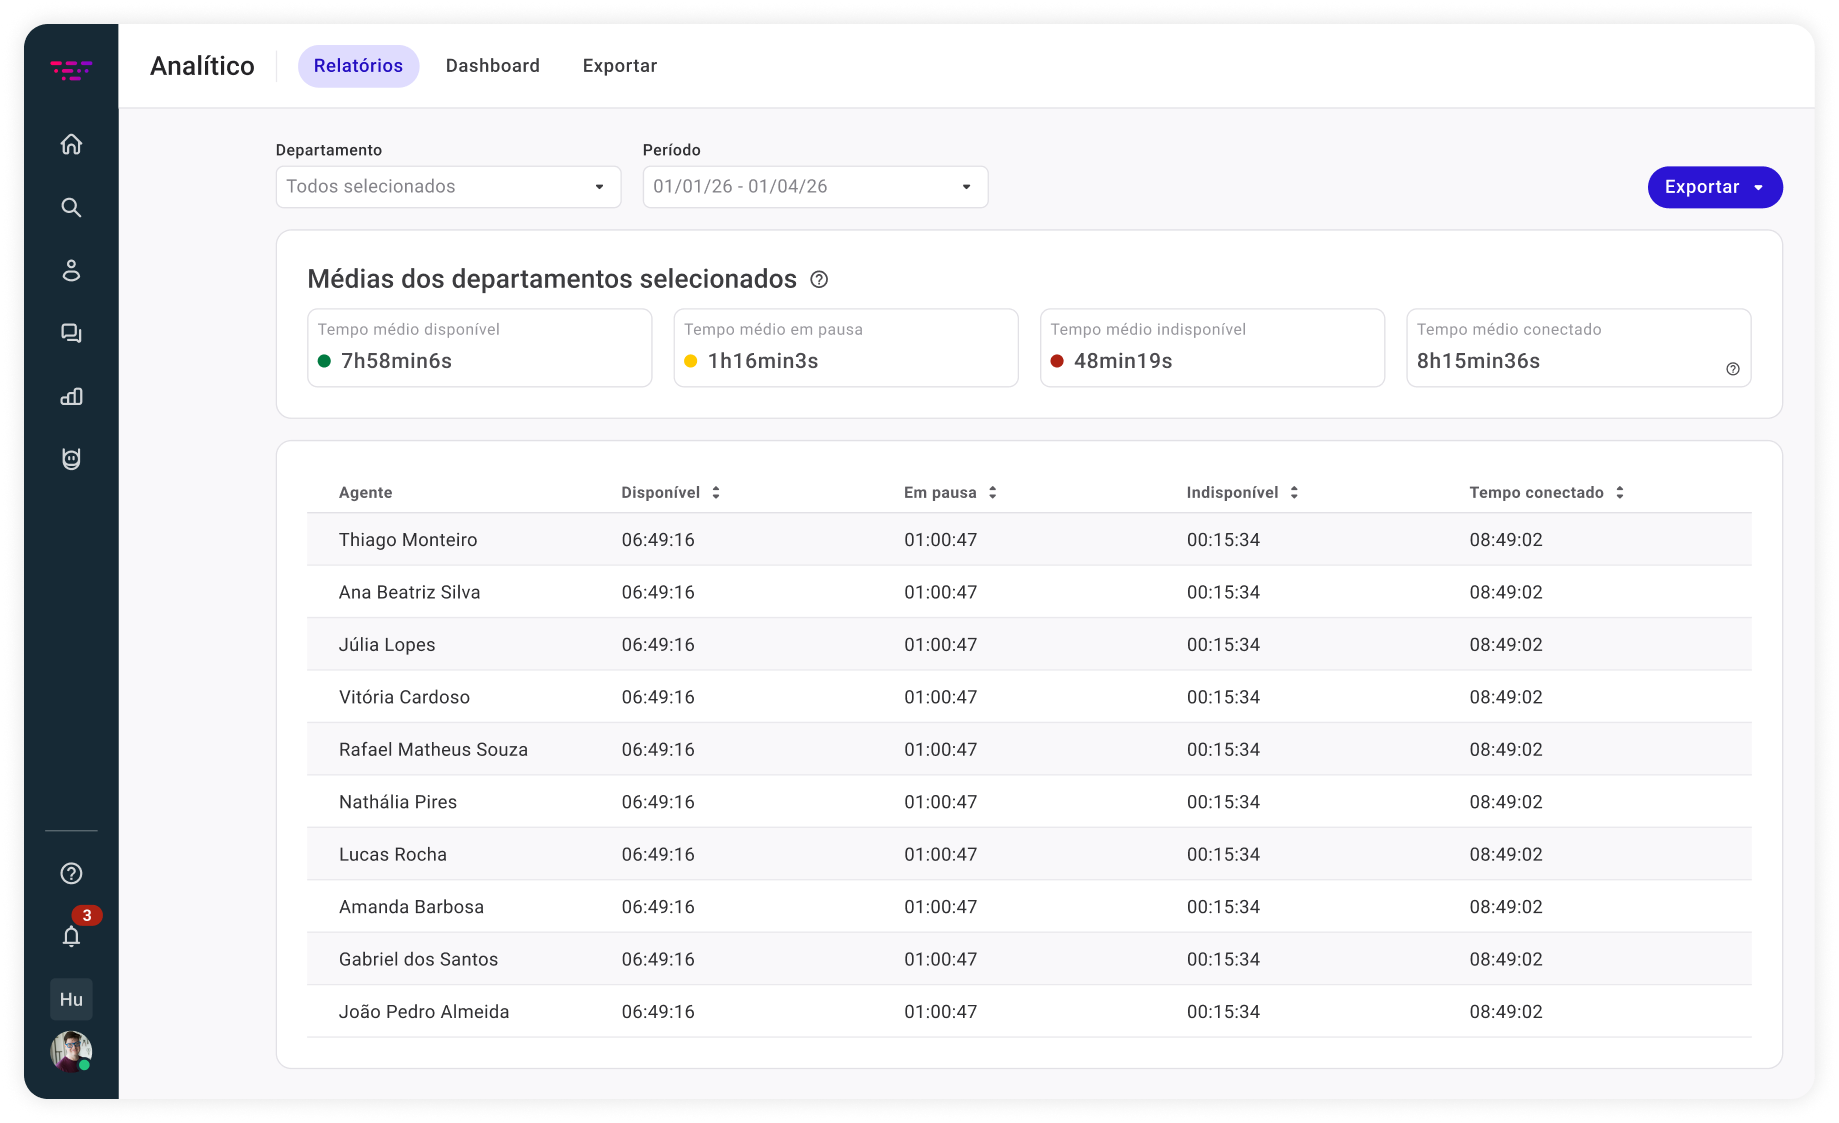This screenshot has width=1839, height=1123.
Task: Sort table by Em pausa column
Action: point(992,493)
